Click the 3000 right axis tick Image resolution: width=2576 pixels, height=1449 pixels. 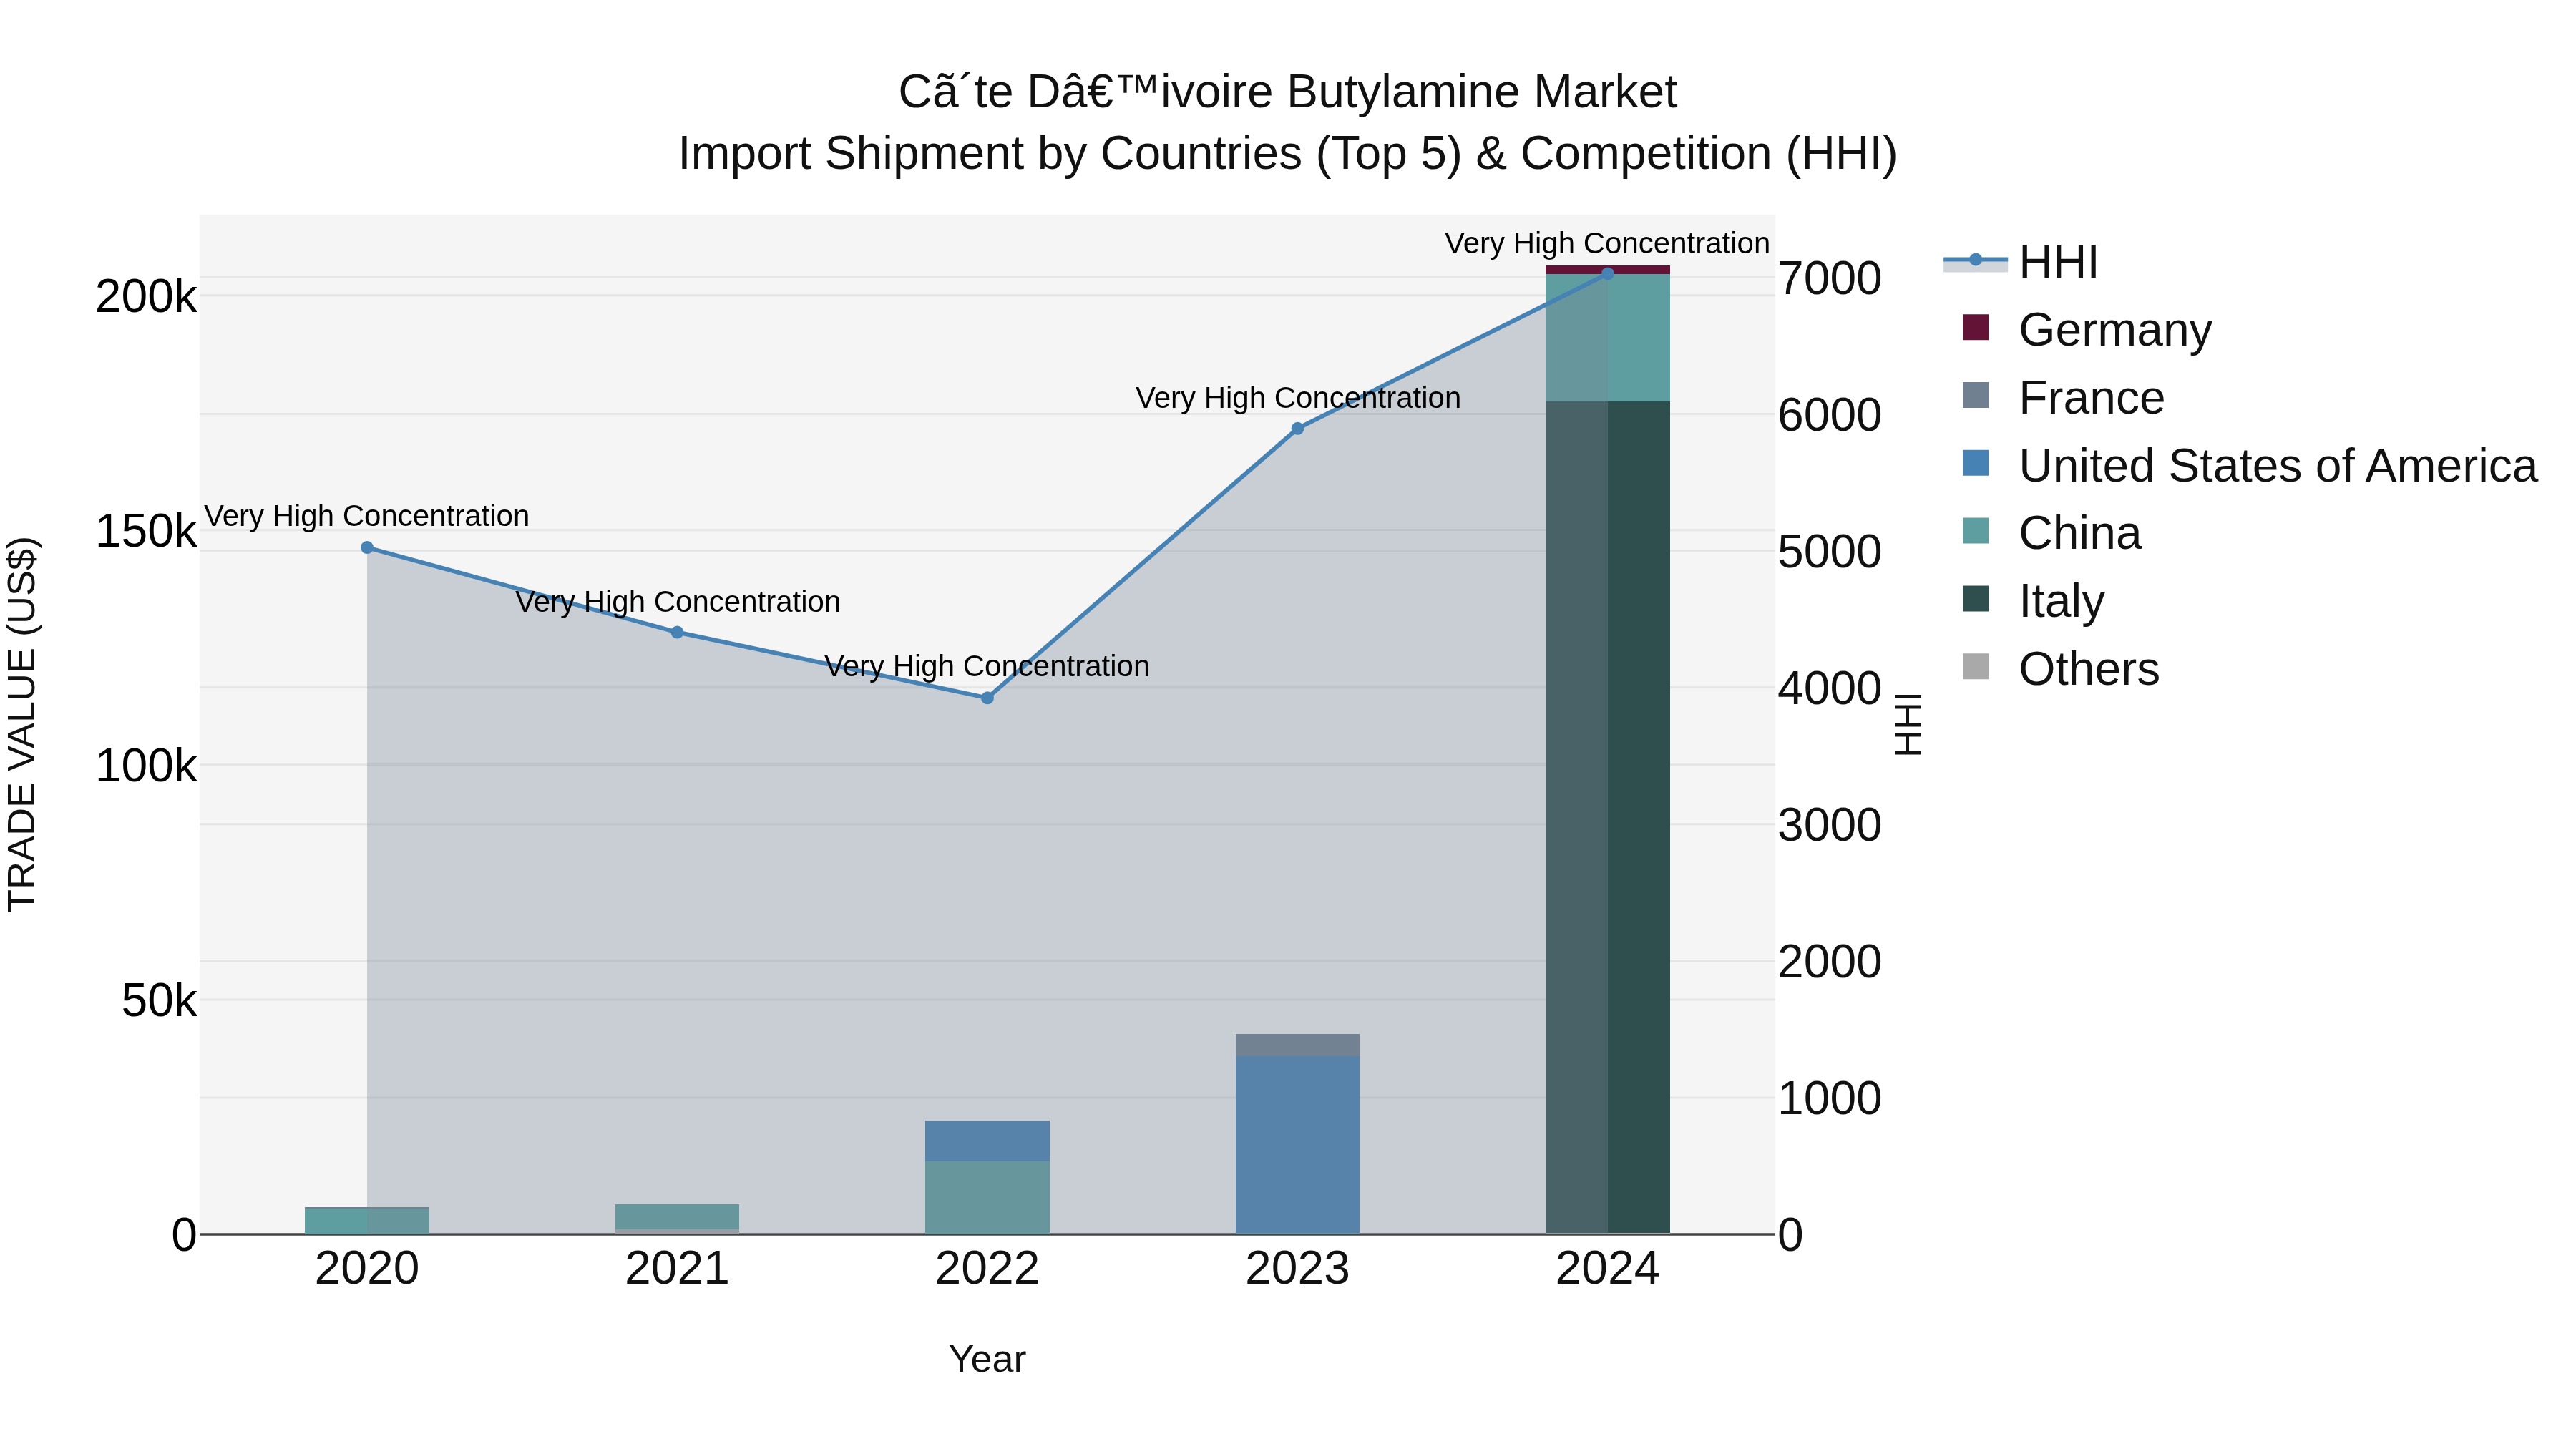(1830, 825)
